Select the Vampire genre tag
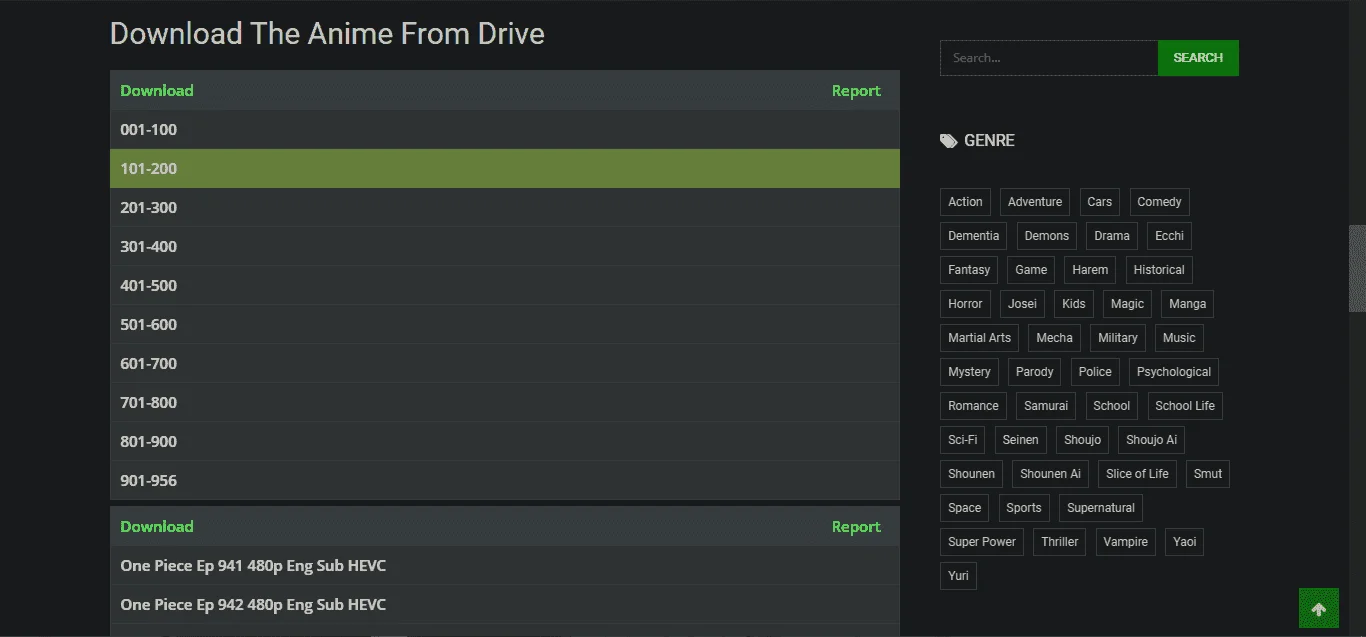The height and width of the screenshot is (637, 1366). (1126, 542)
